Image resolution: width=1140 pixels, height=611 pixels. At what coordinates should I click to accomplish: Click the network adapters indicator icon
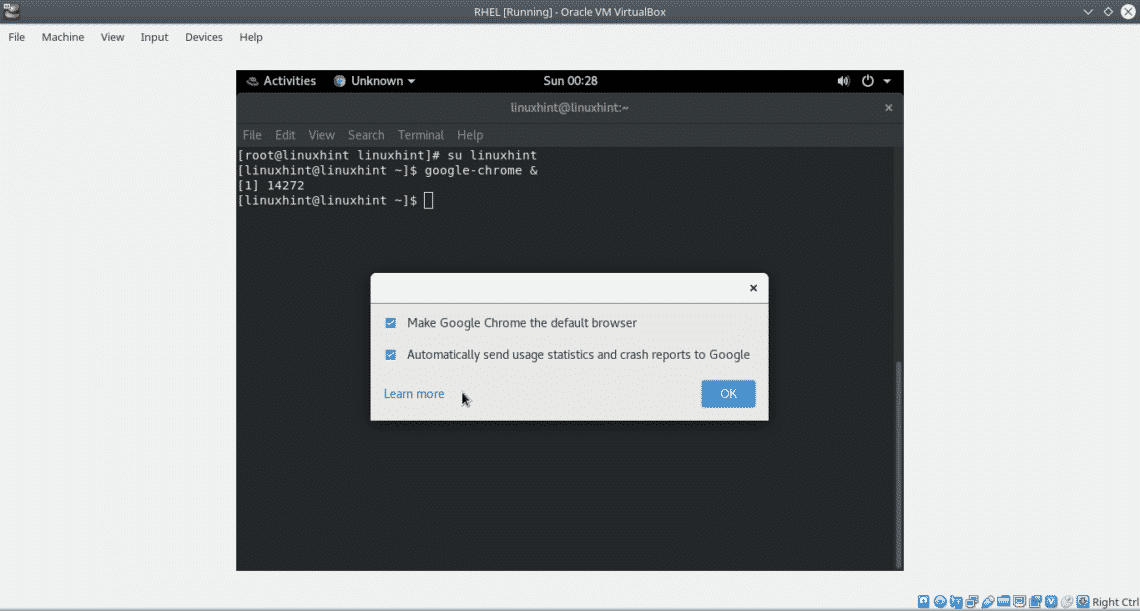(972, 602)
